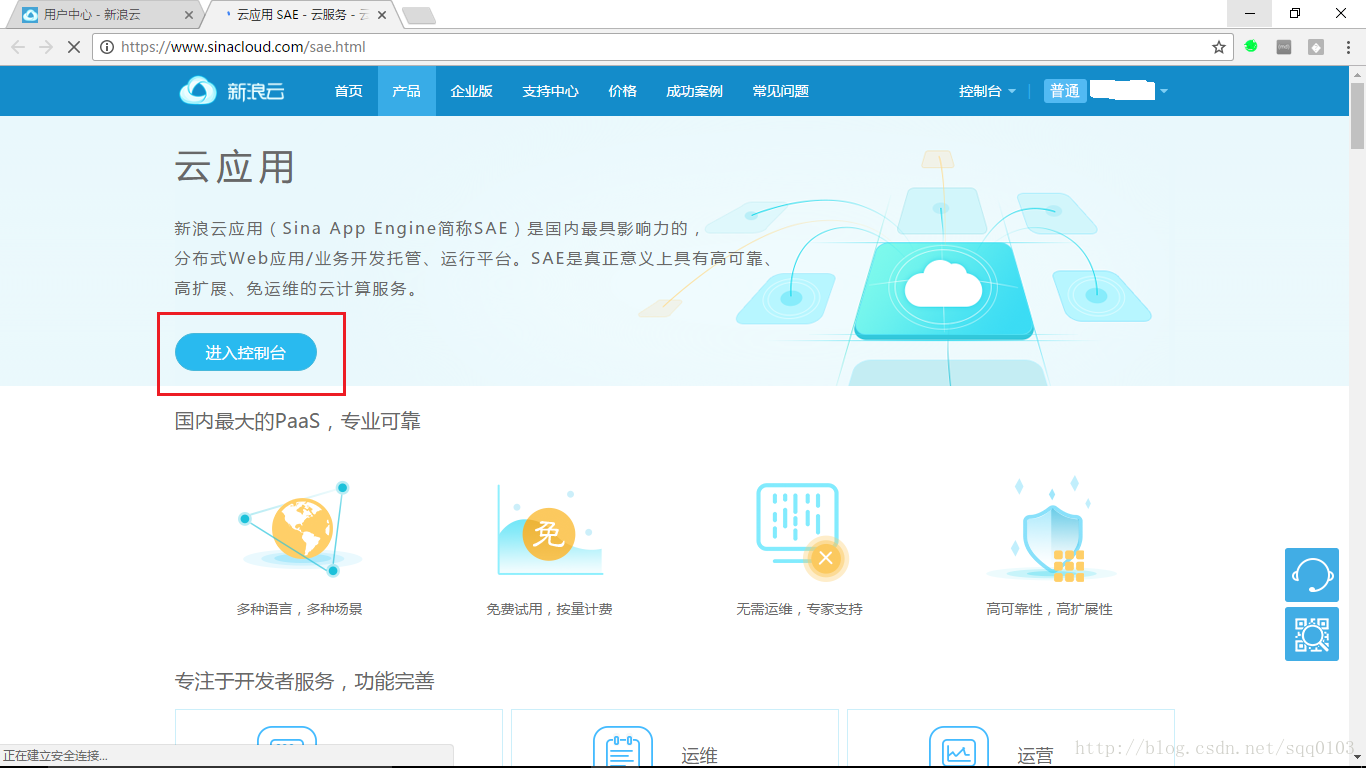Click the 新浪云 logo in header
The height and width of the screenshot is (768, 1366).
232,91
